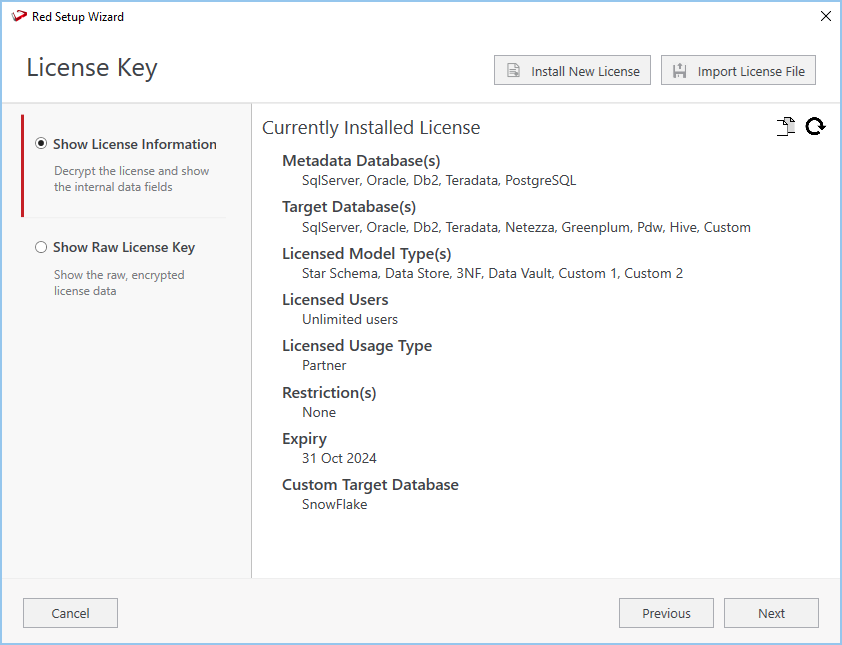The image size is (842, 645).
Task: Click the Currently Installed License heading
Action: 371,128
